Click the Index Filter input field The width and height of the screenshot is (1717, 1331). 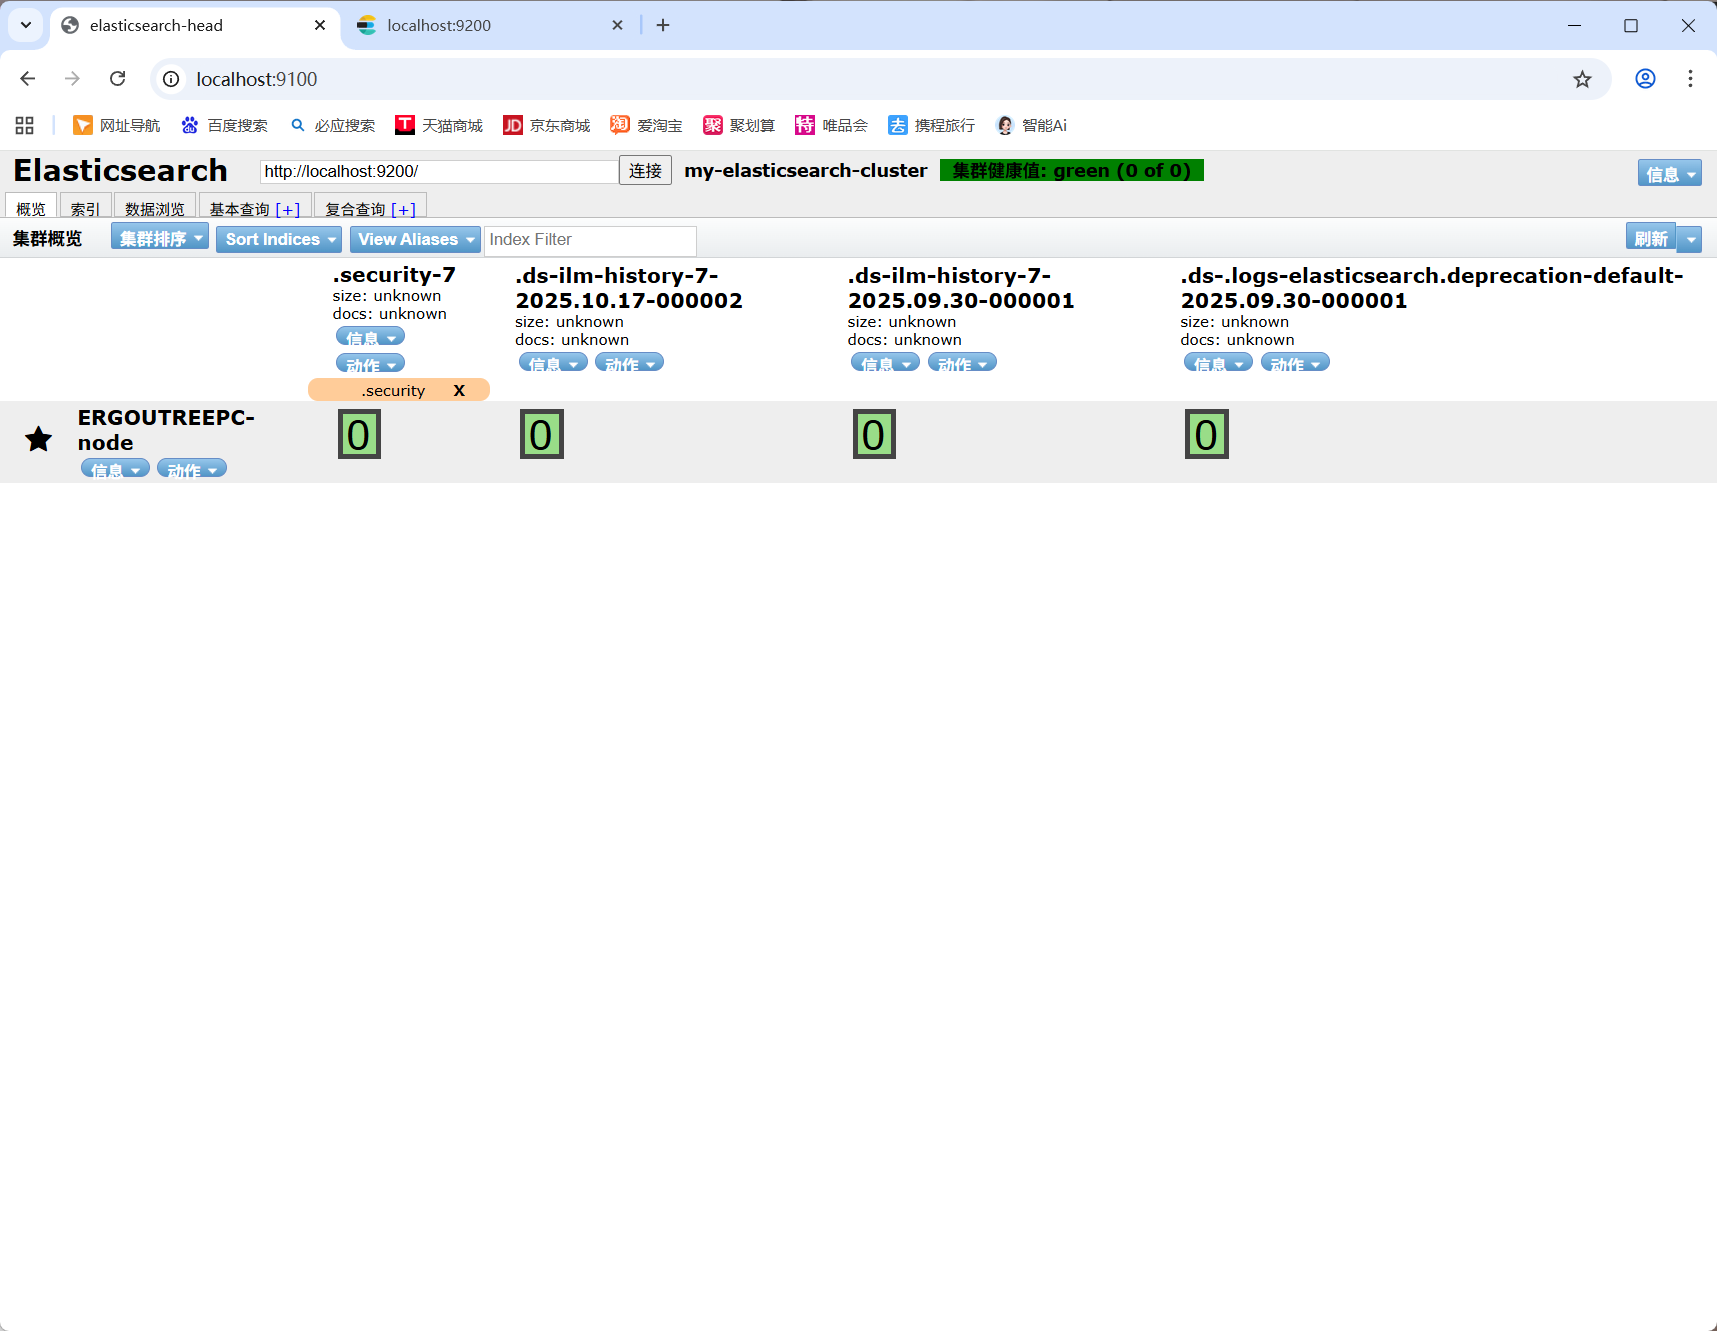pyautogui.click(x=590, y=240)
